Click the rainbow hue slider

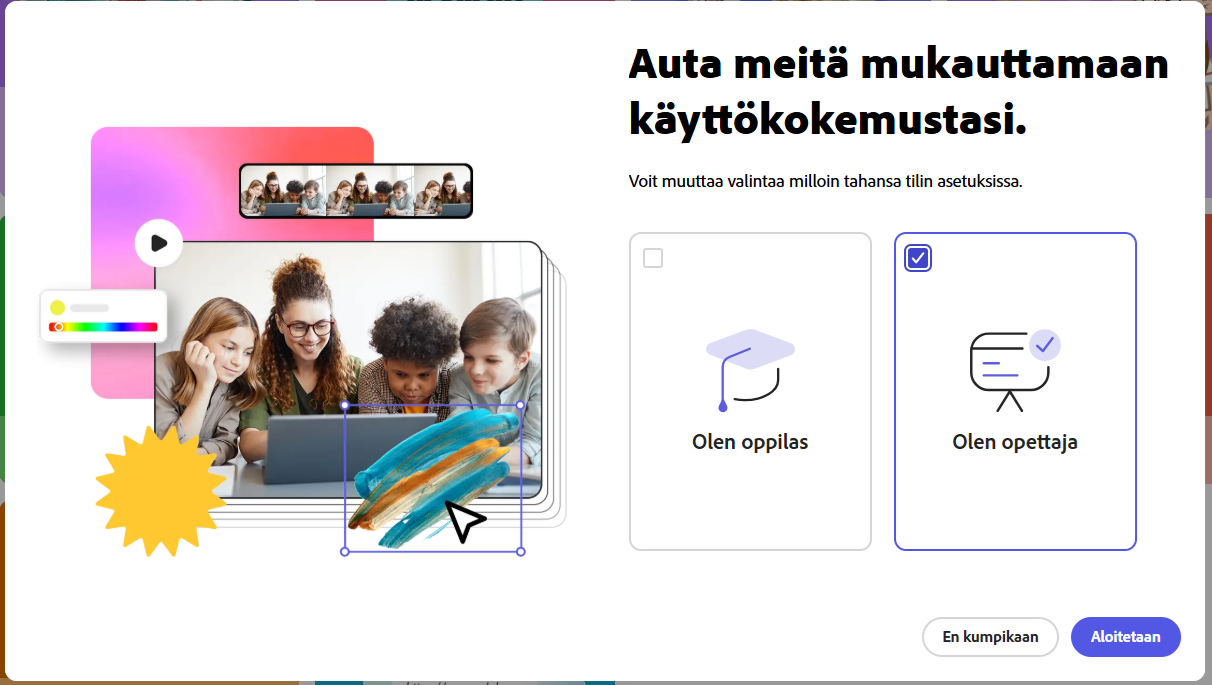click(104, 327)
